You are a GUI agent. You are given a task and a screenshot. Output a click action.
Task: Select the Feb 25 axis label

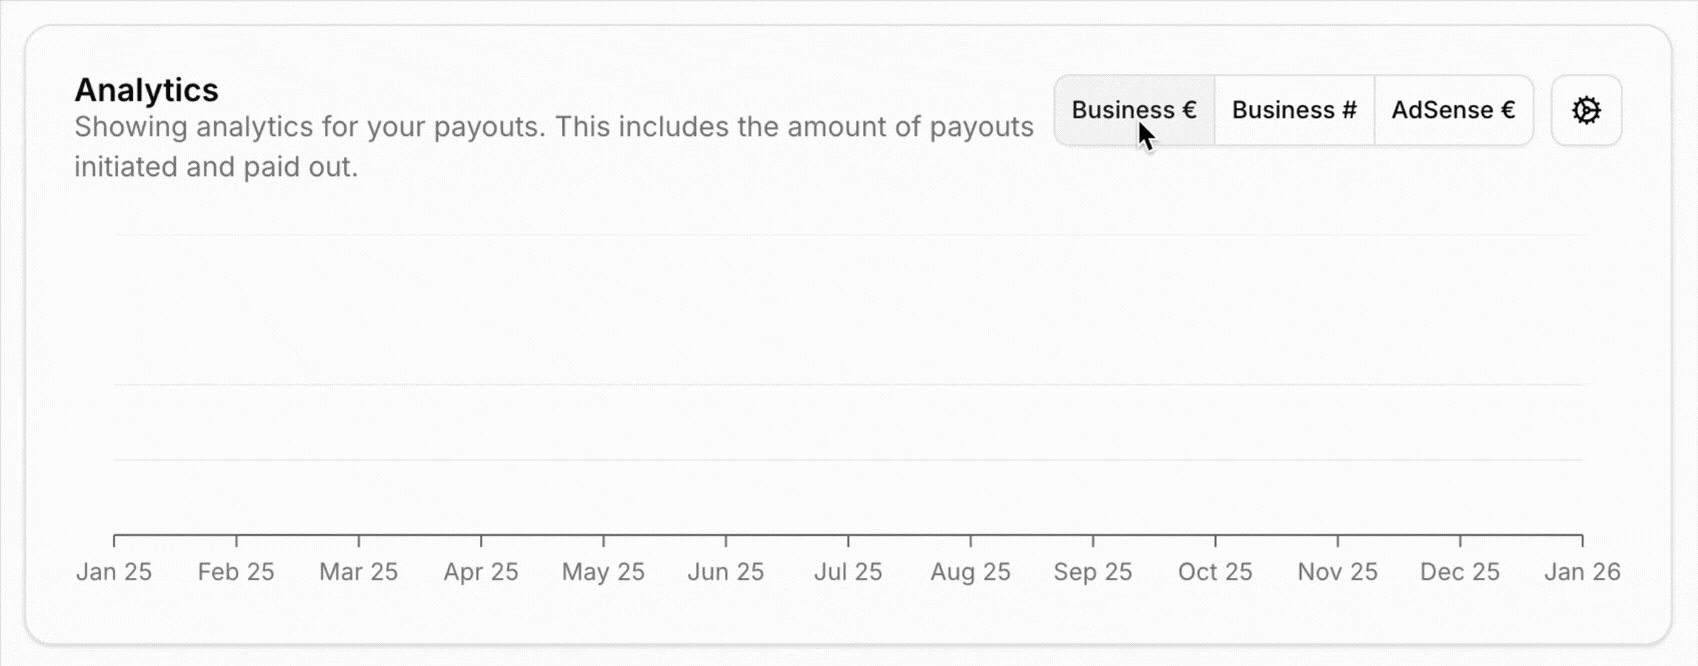coord(236,572)
